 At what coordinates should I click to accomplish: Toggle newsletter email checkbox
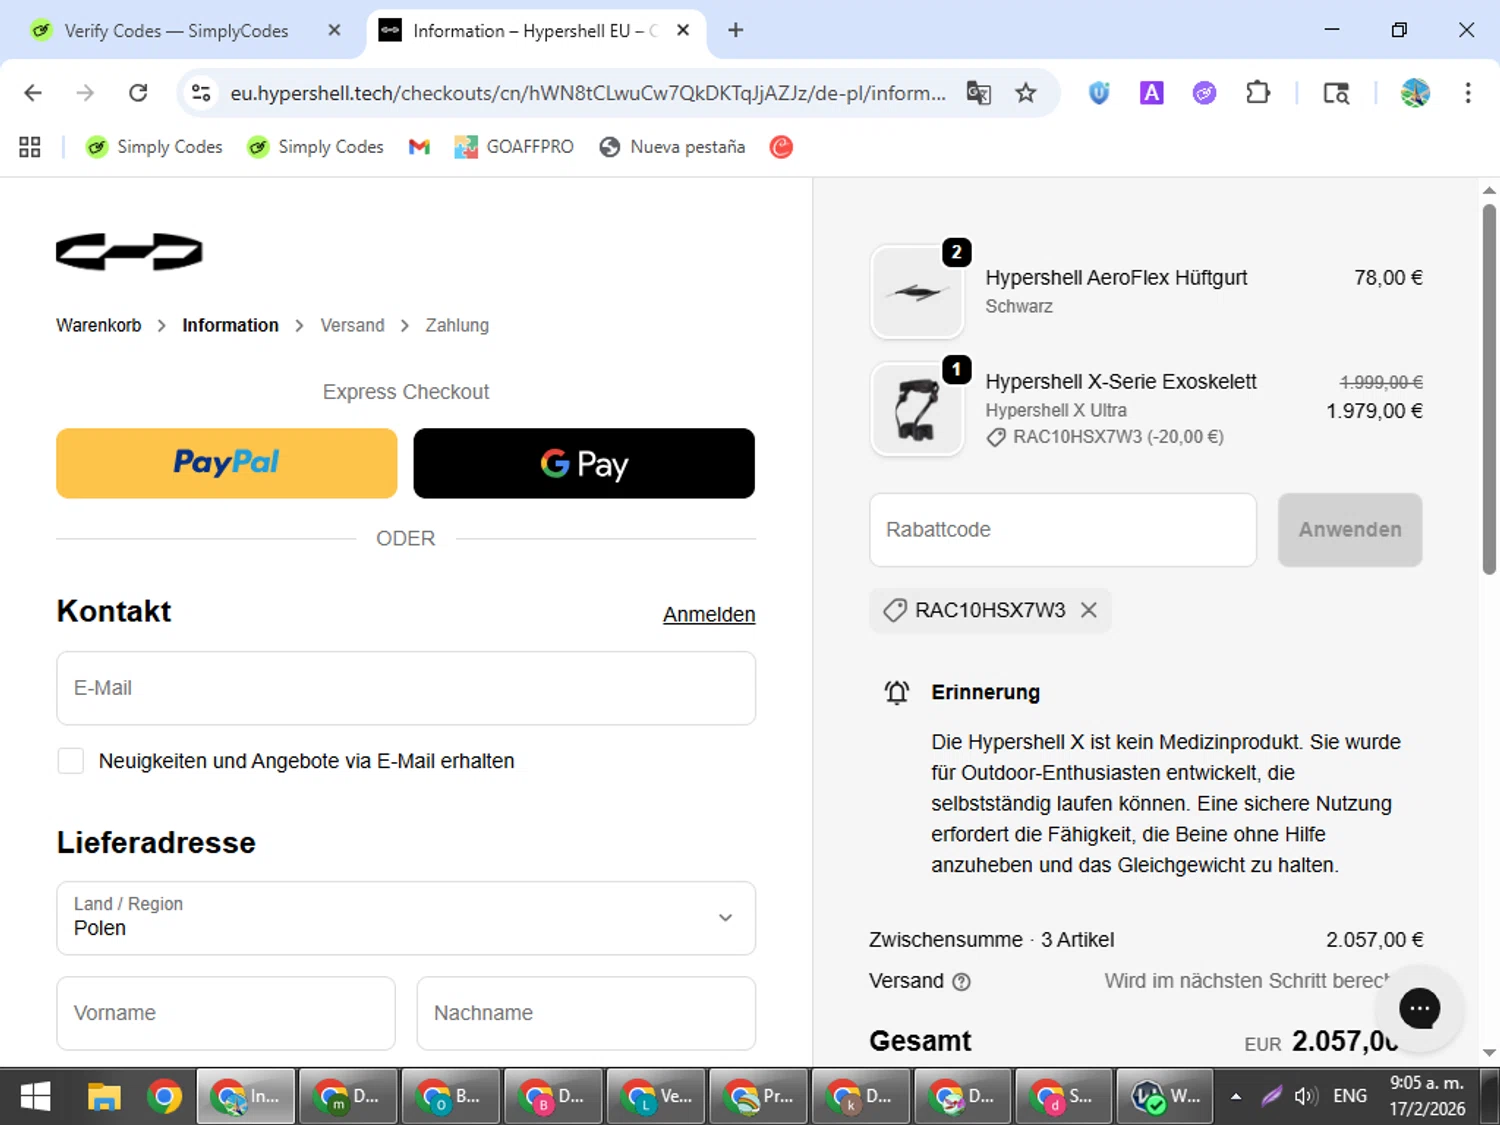(71, 761)
